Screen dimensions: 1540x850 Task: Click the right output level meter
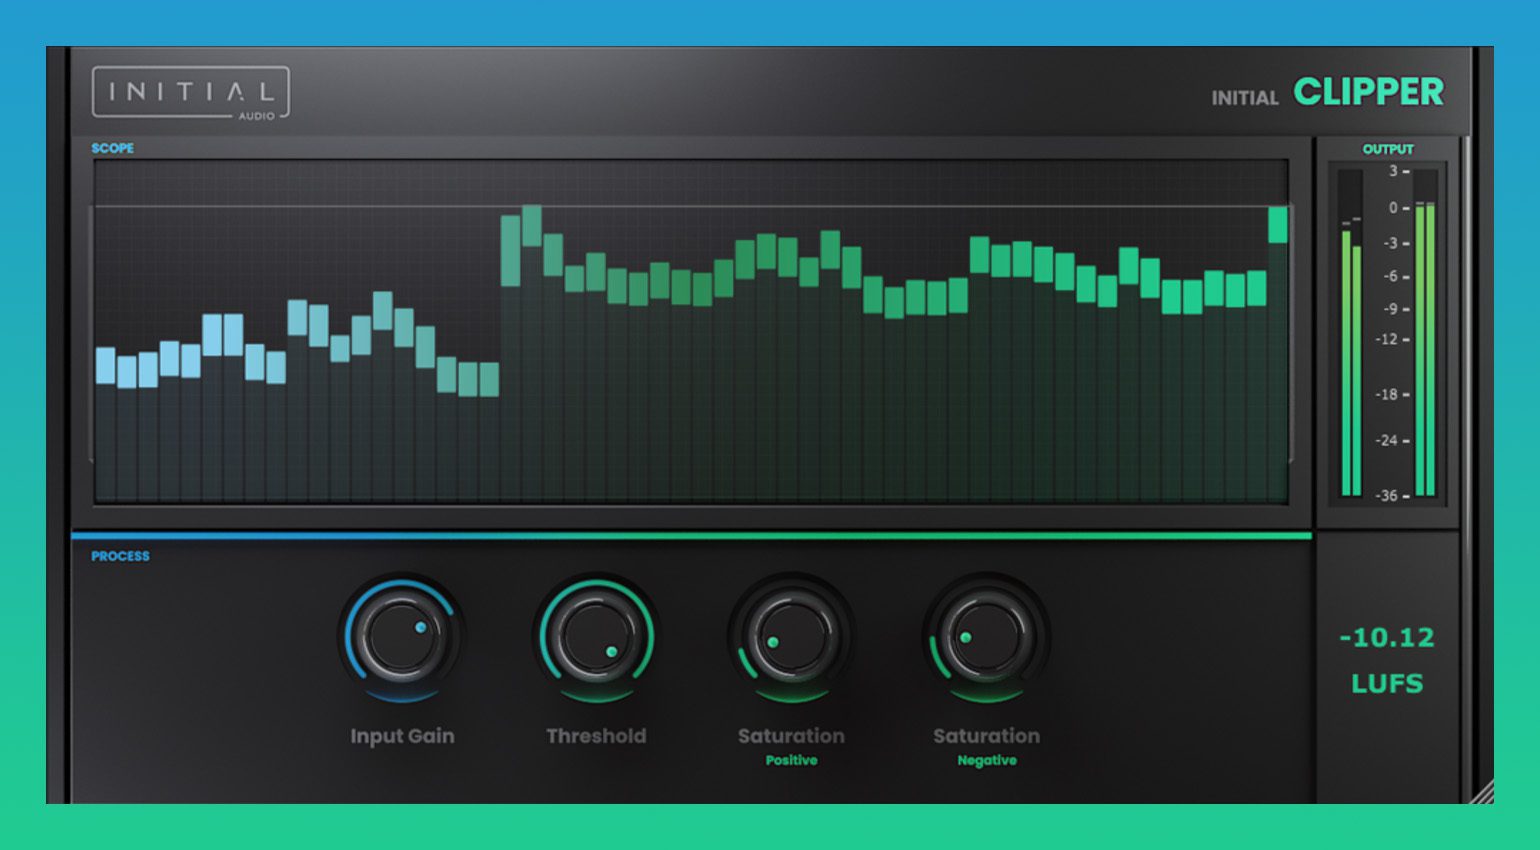[1426, 333]
